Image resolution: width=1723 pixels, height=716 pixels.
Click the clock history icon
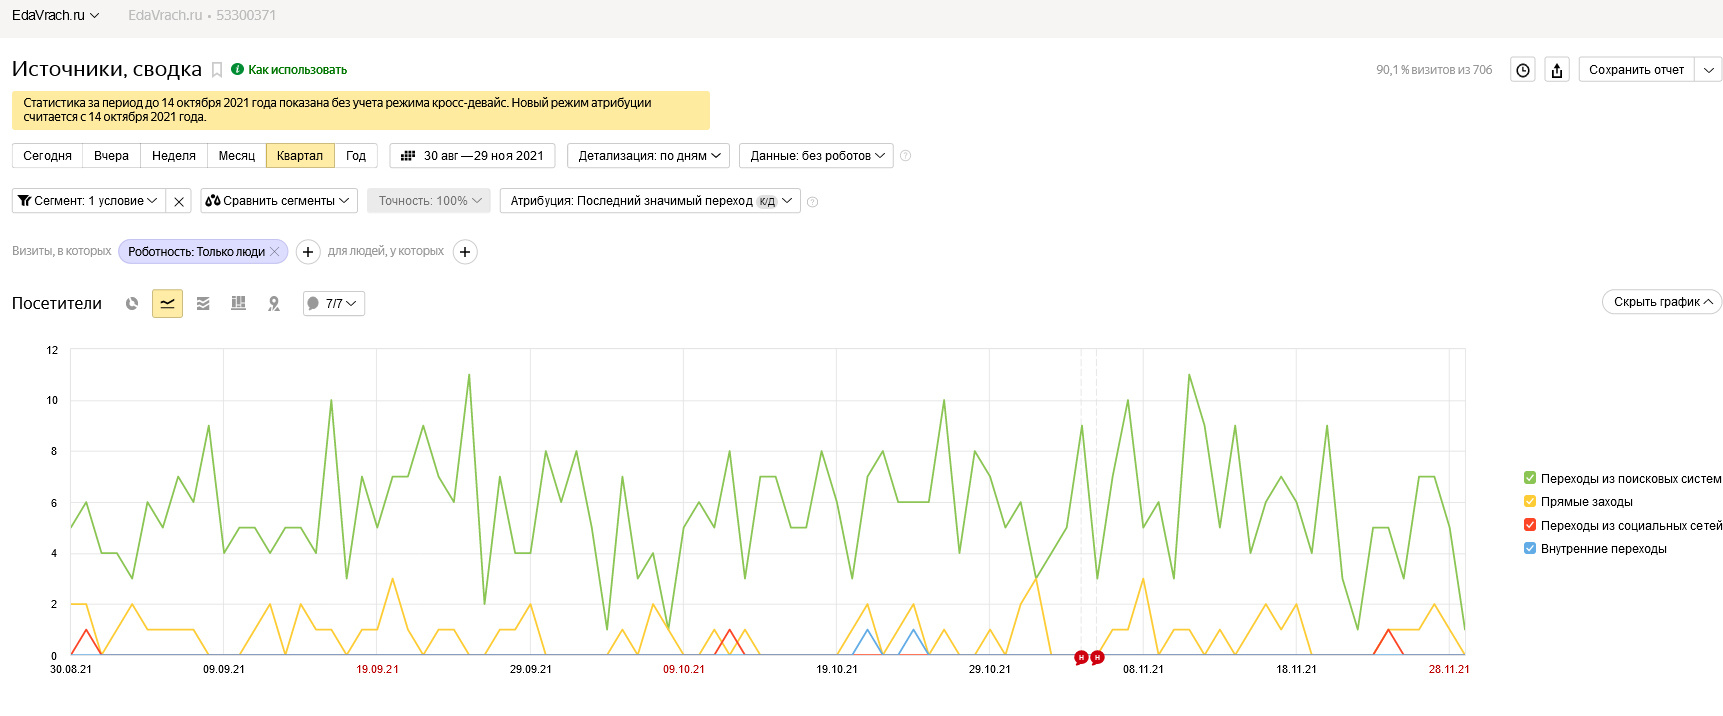1522,70
